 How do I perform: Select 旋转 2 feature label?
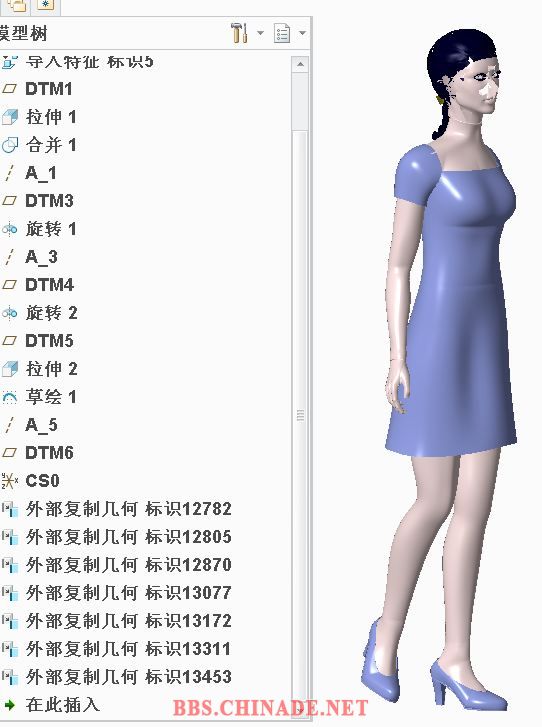(51, 313)
